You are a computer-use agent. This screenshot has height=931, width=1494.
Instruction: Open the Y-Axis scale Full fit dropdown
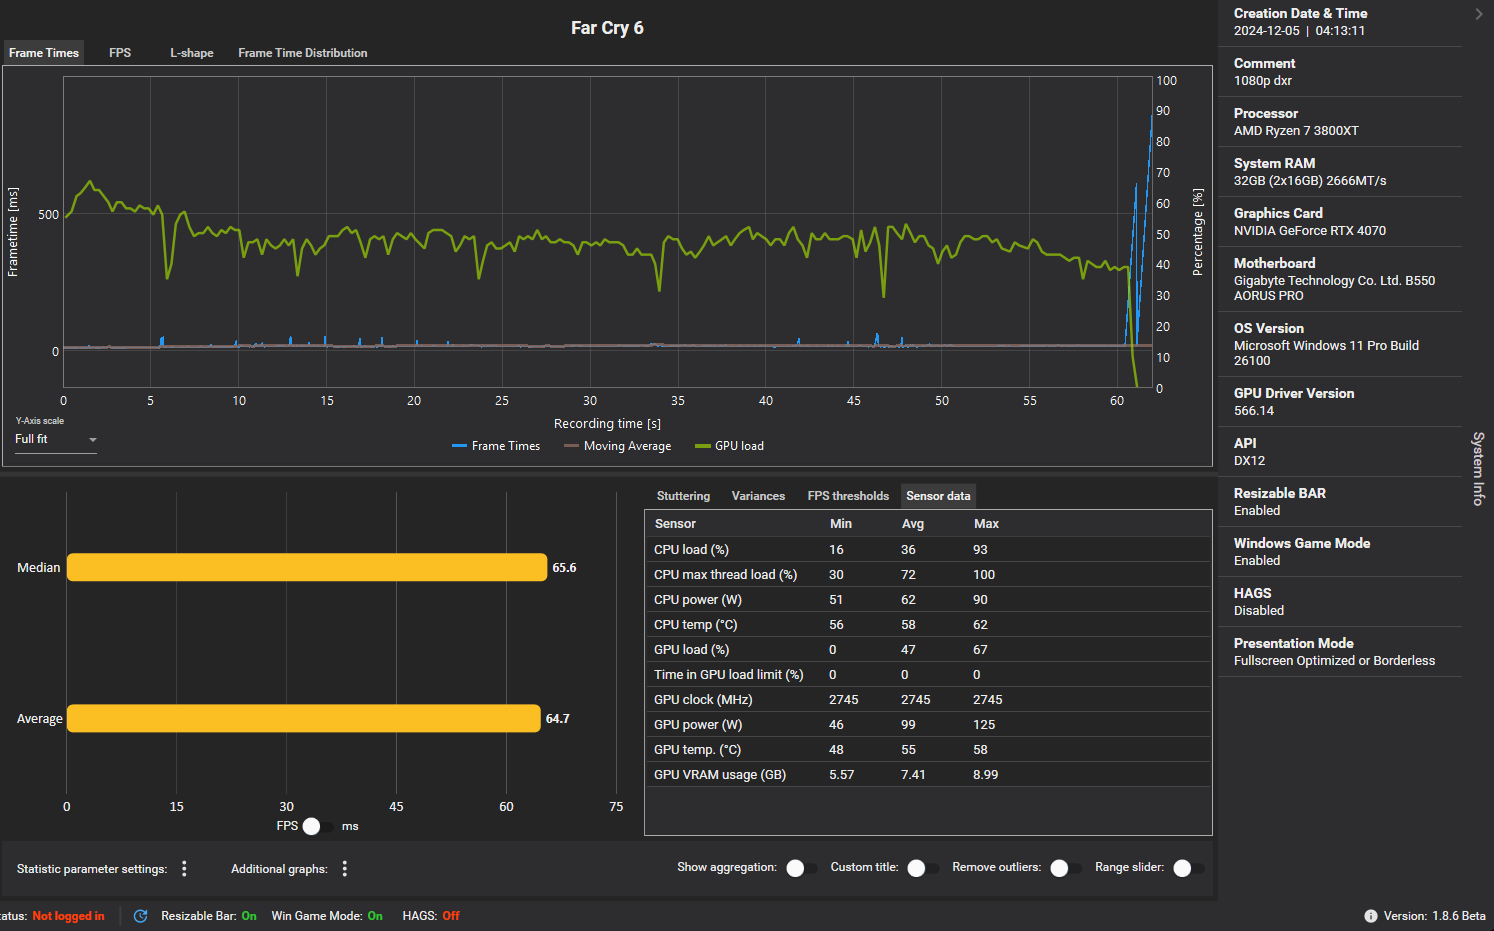tap(56, 440)
